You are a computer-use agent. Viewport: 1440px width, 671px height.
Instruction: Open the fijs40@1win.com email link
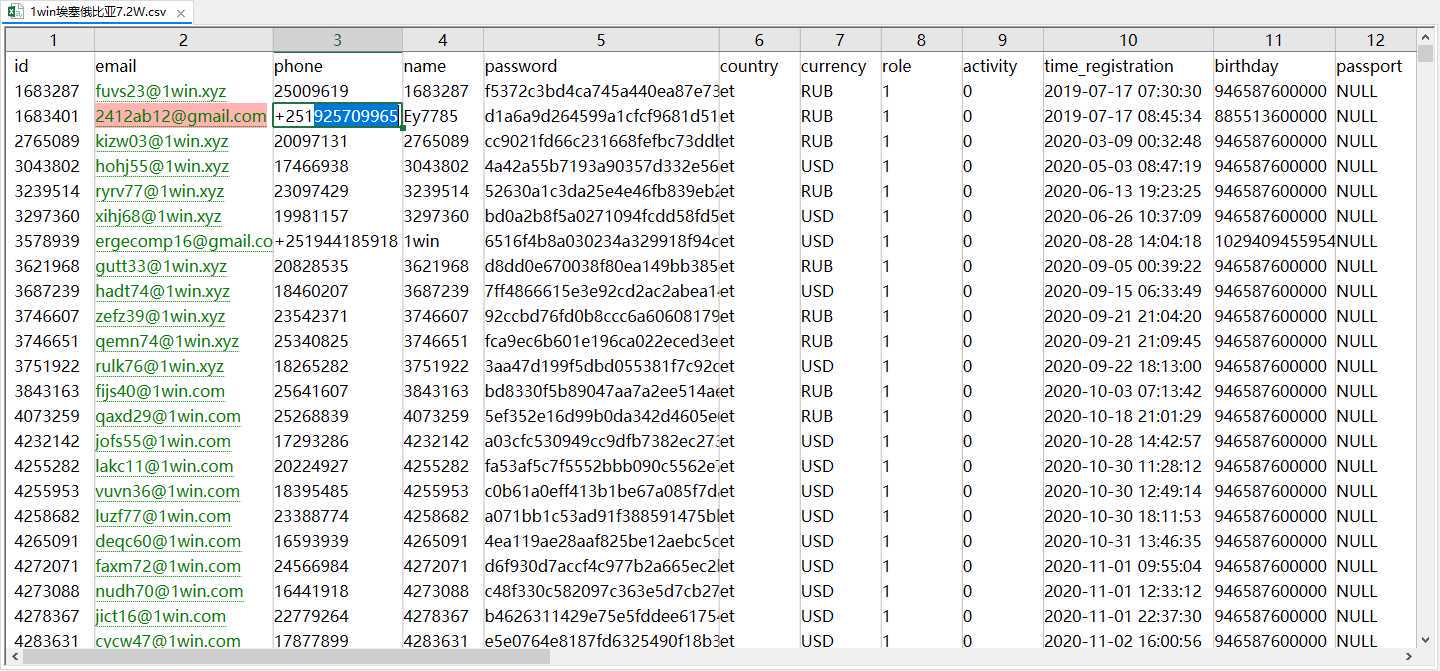click(160, 391)
